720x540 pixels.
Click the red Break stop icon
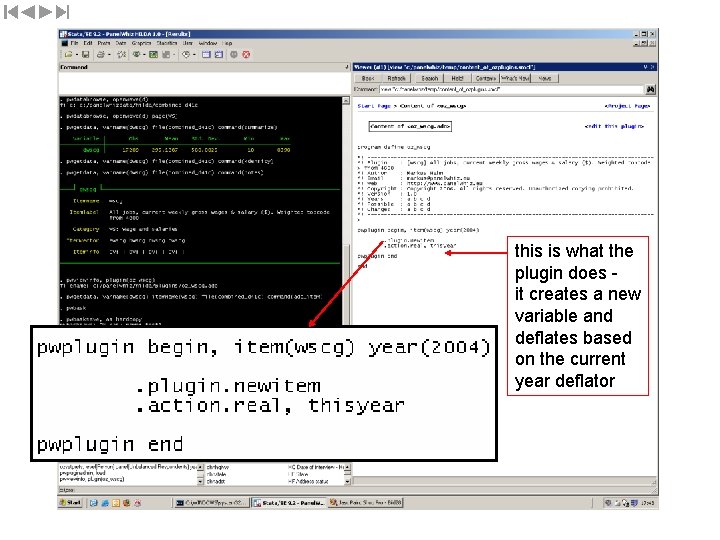click(246, 55)
